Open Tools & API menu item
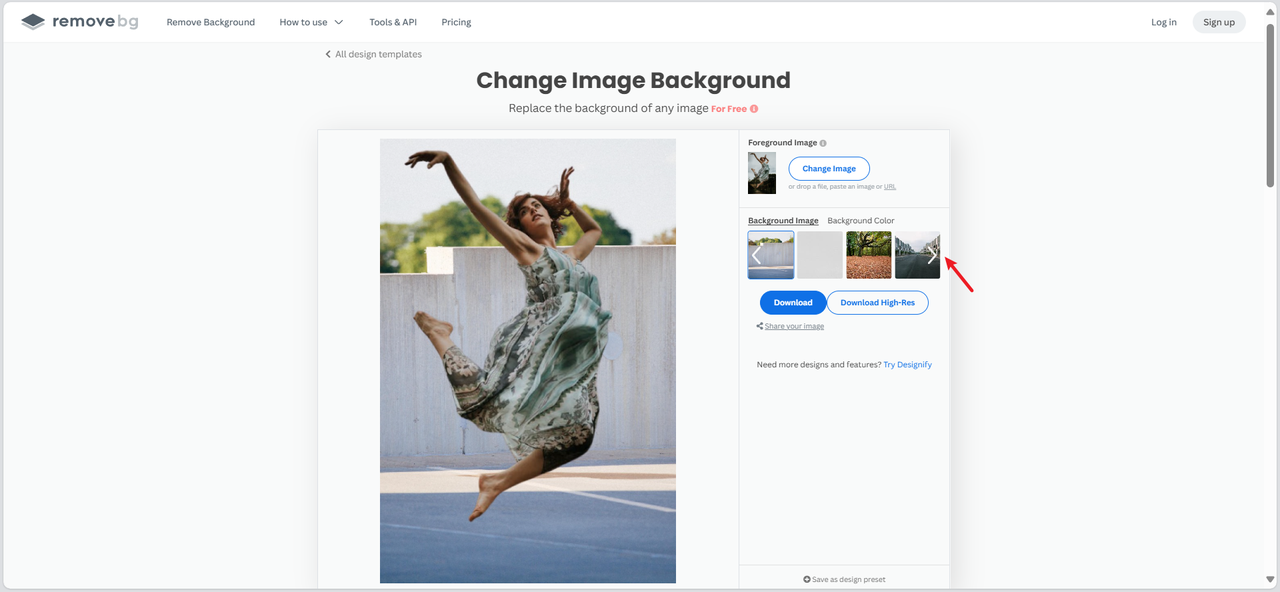Screen dimensions: 1280x592 393,22
